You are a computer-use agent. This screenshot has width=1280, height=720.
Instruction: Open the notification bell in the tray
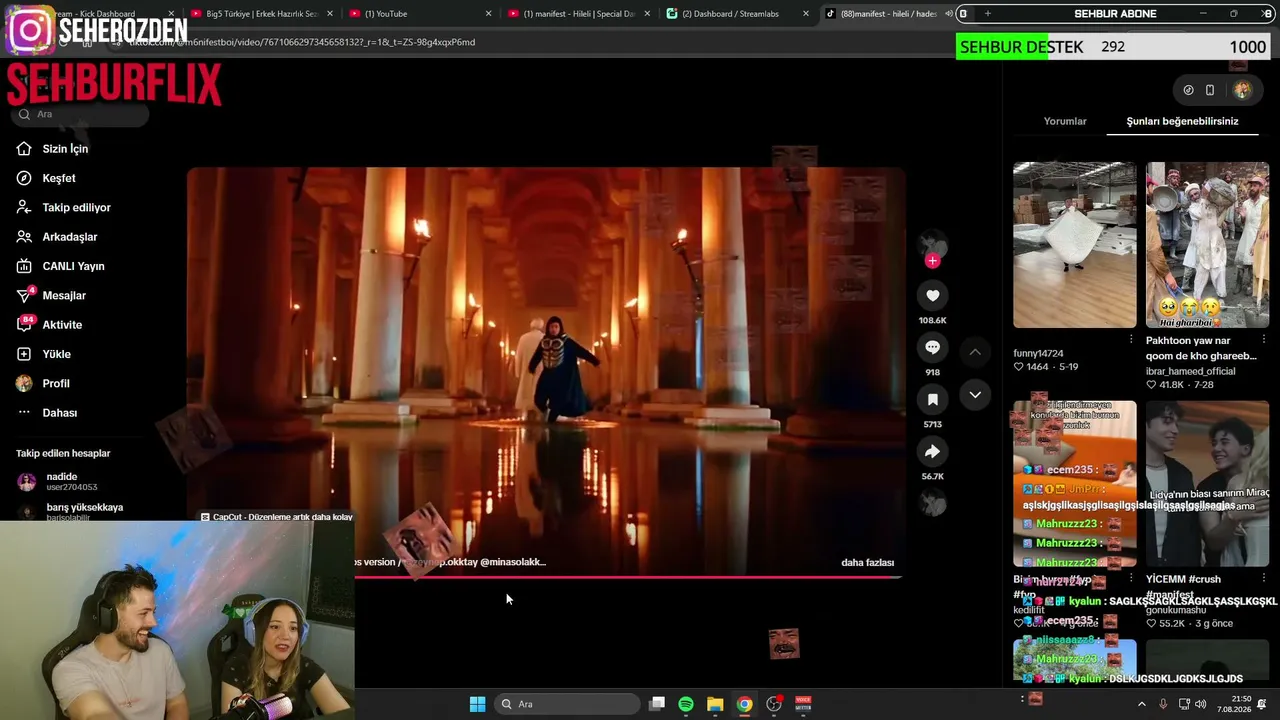click(1262, 704)
